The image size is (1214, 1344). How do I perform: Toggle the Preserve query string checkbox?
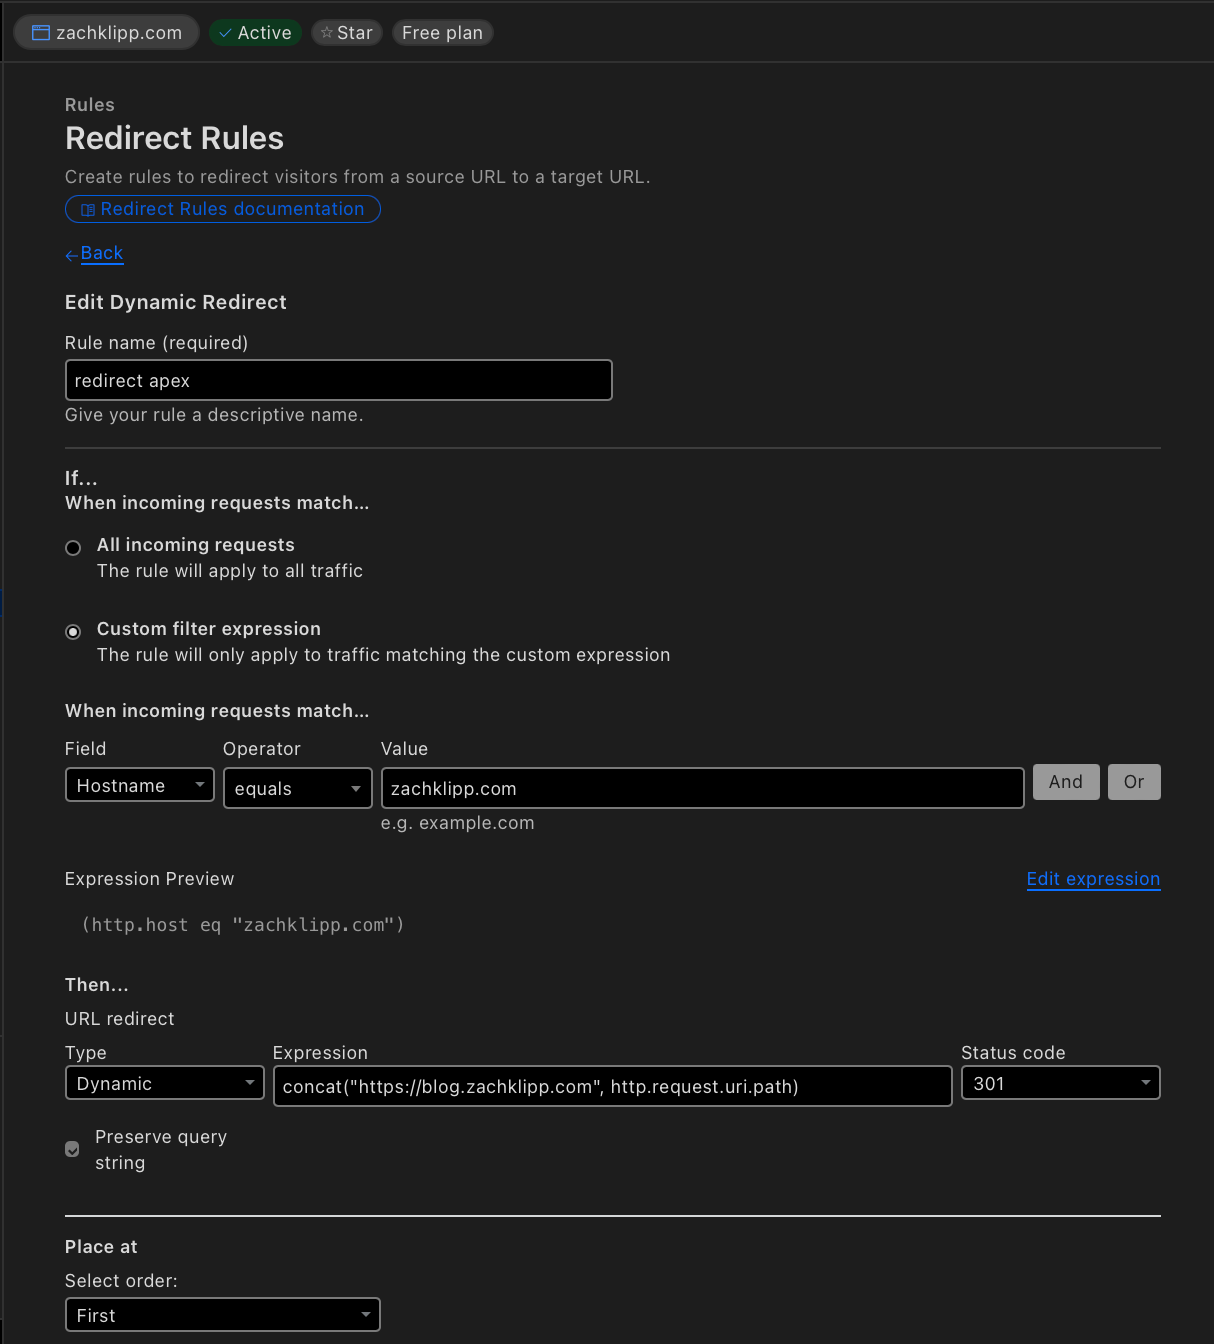point(72,1149)
